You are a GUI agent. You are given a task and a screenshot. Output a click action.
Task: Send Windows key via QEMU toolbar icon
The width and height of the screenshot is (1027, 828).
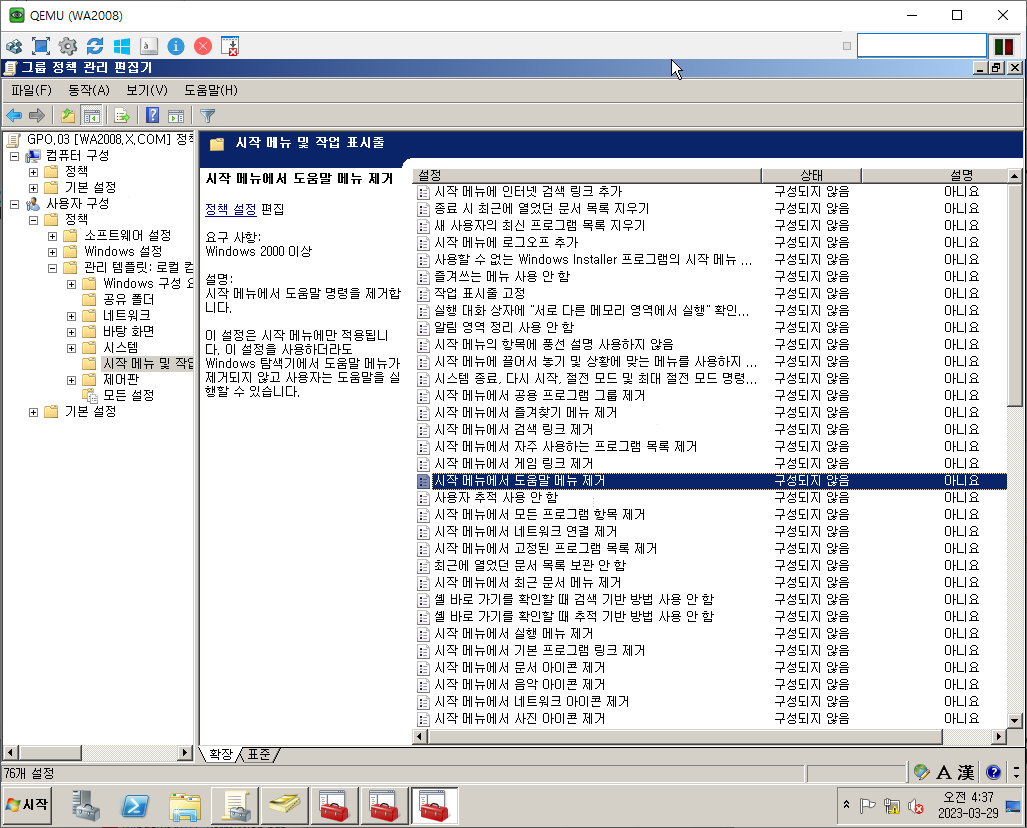[x=122, y=46]
